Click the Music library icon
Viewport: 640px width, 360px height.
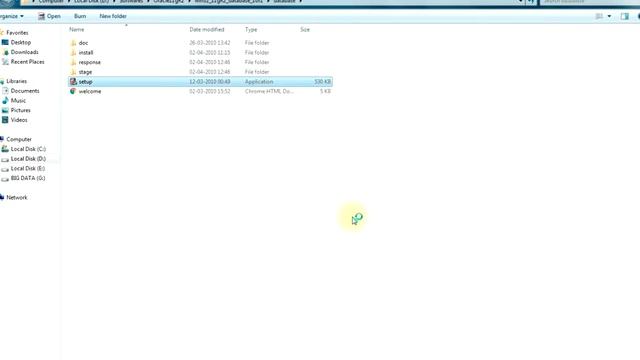click(5, 101)
